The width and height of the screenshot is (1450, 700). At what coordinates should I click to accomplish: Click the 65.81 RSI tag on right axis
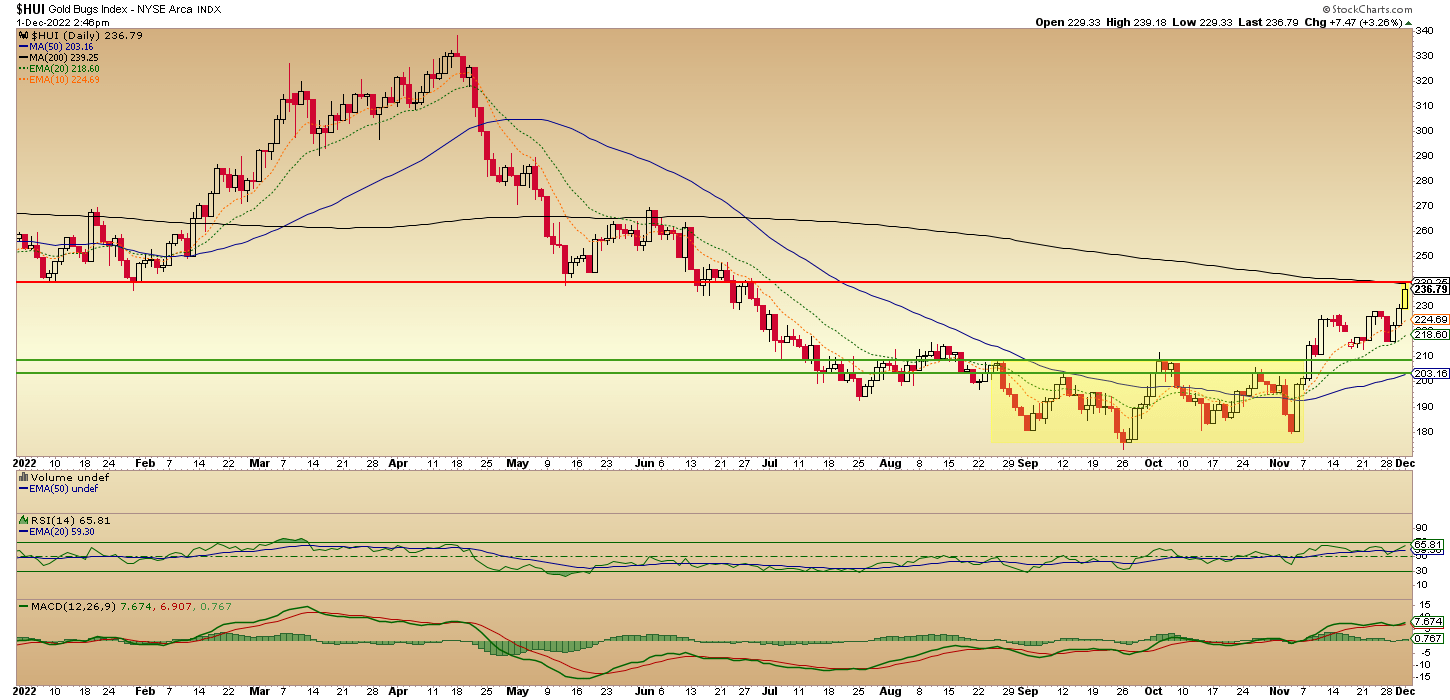1429,544
